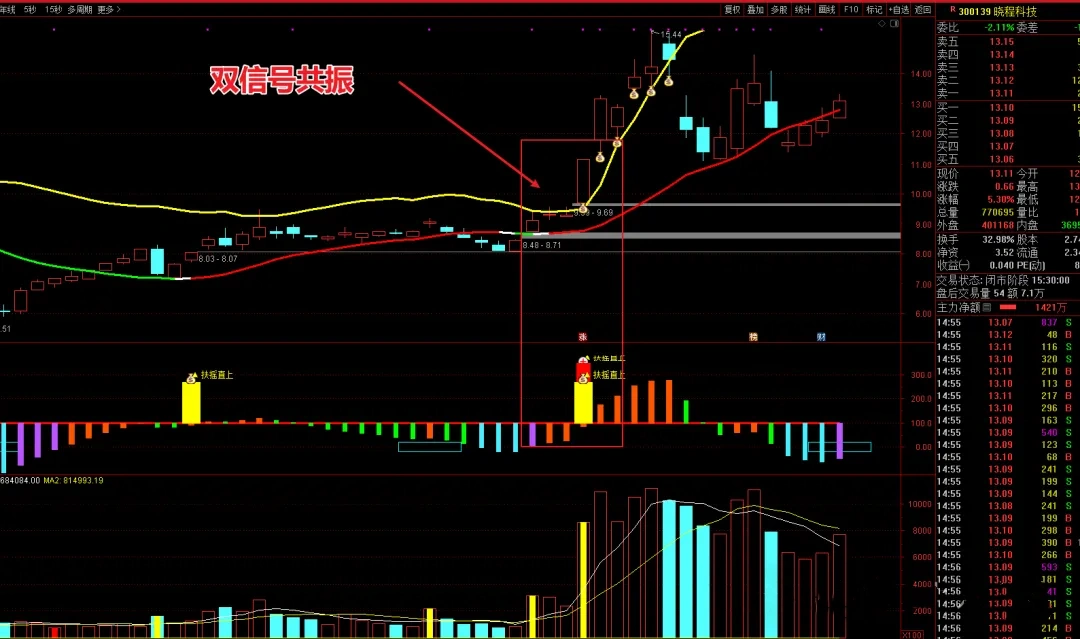The height and width of the screenshot is (639, 1080).
Task: Open F10 company information
Action: (851, 10)
